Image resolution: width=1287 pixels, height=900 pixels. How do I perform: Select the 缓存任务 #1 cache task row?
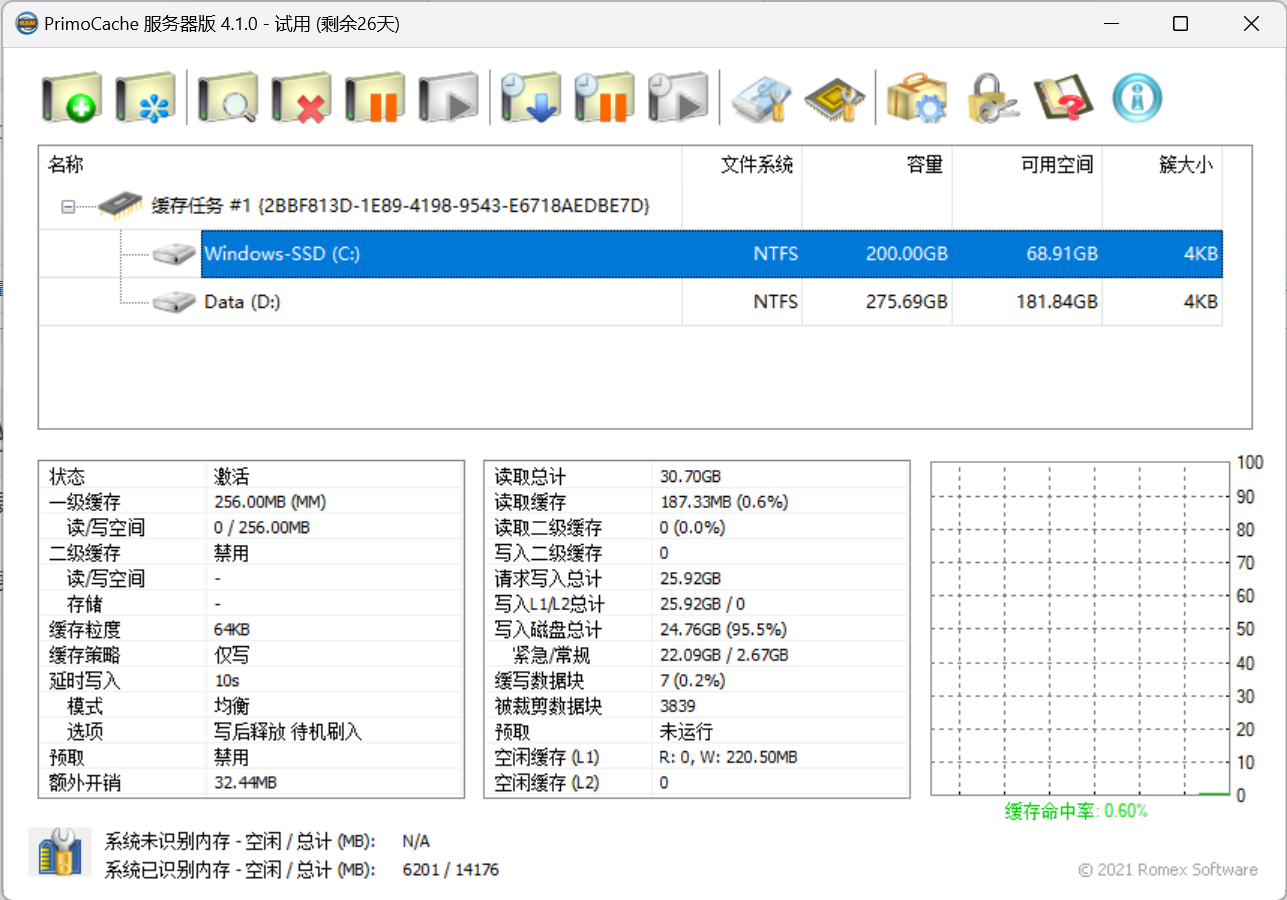pos(400,206)
